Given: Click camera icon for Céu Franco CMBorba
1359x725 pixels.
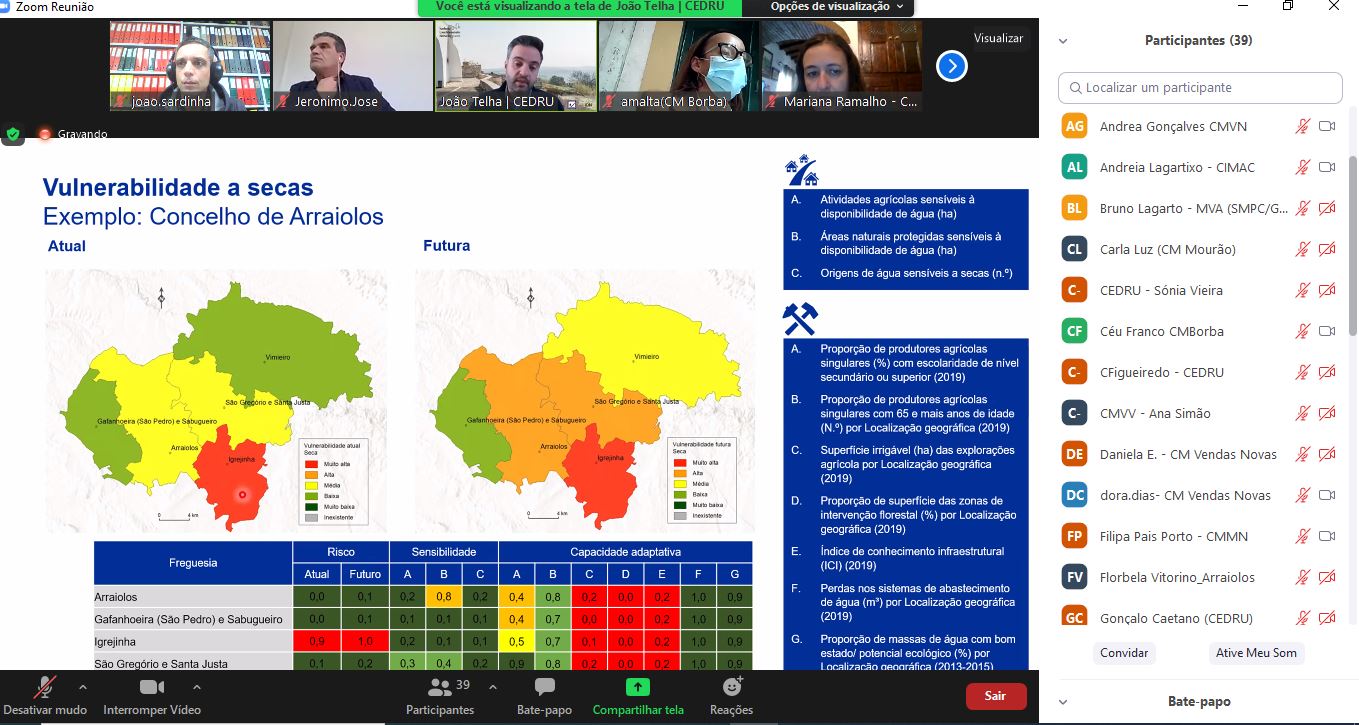Looking at the screenshot, I should (x=1327, y=331).
